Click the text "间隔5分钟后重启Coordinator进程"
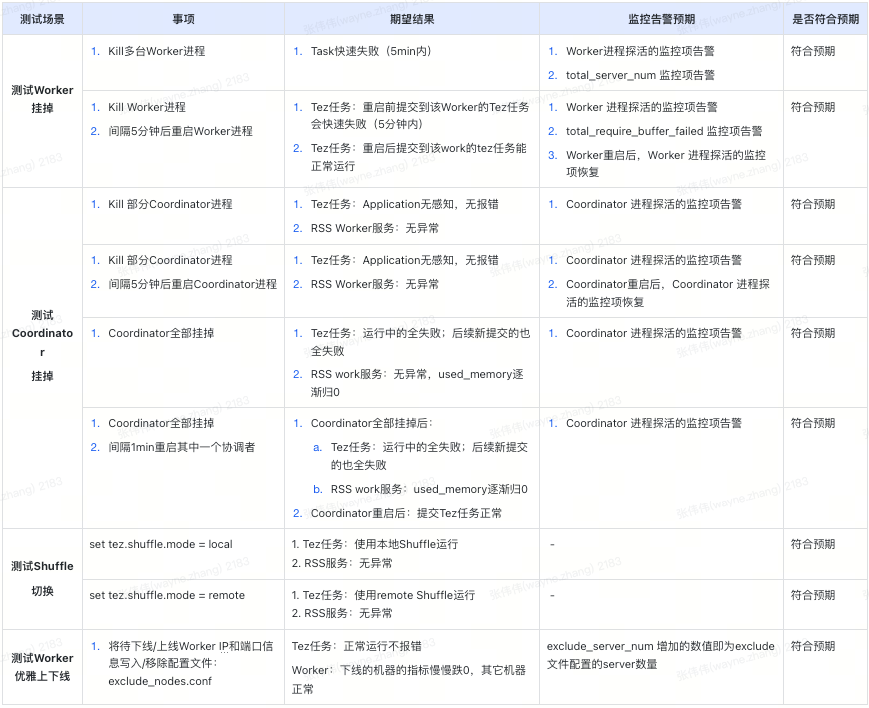Viewport: 869px width, 708px height. click(x=192, y=284)
